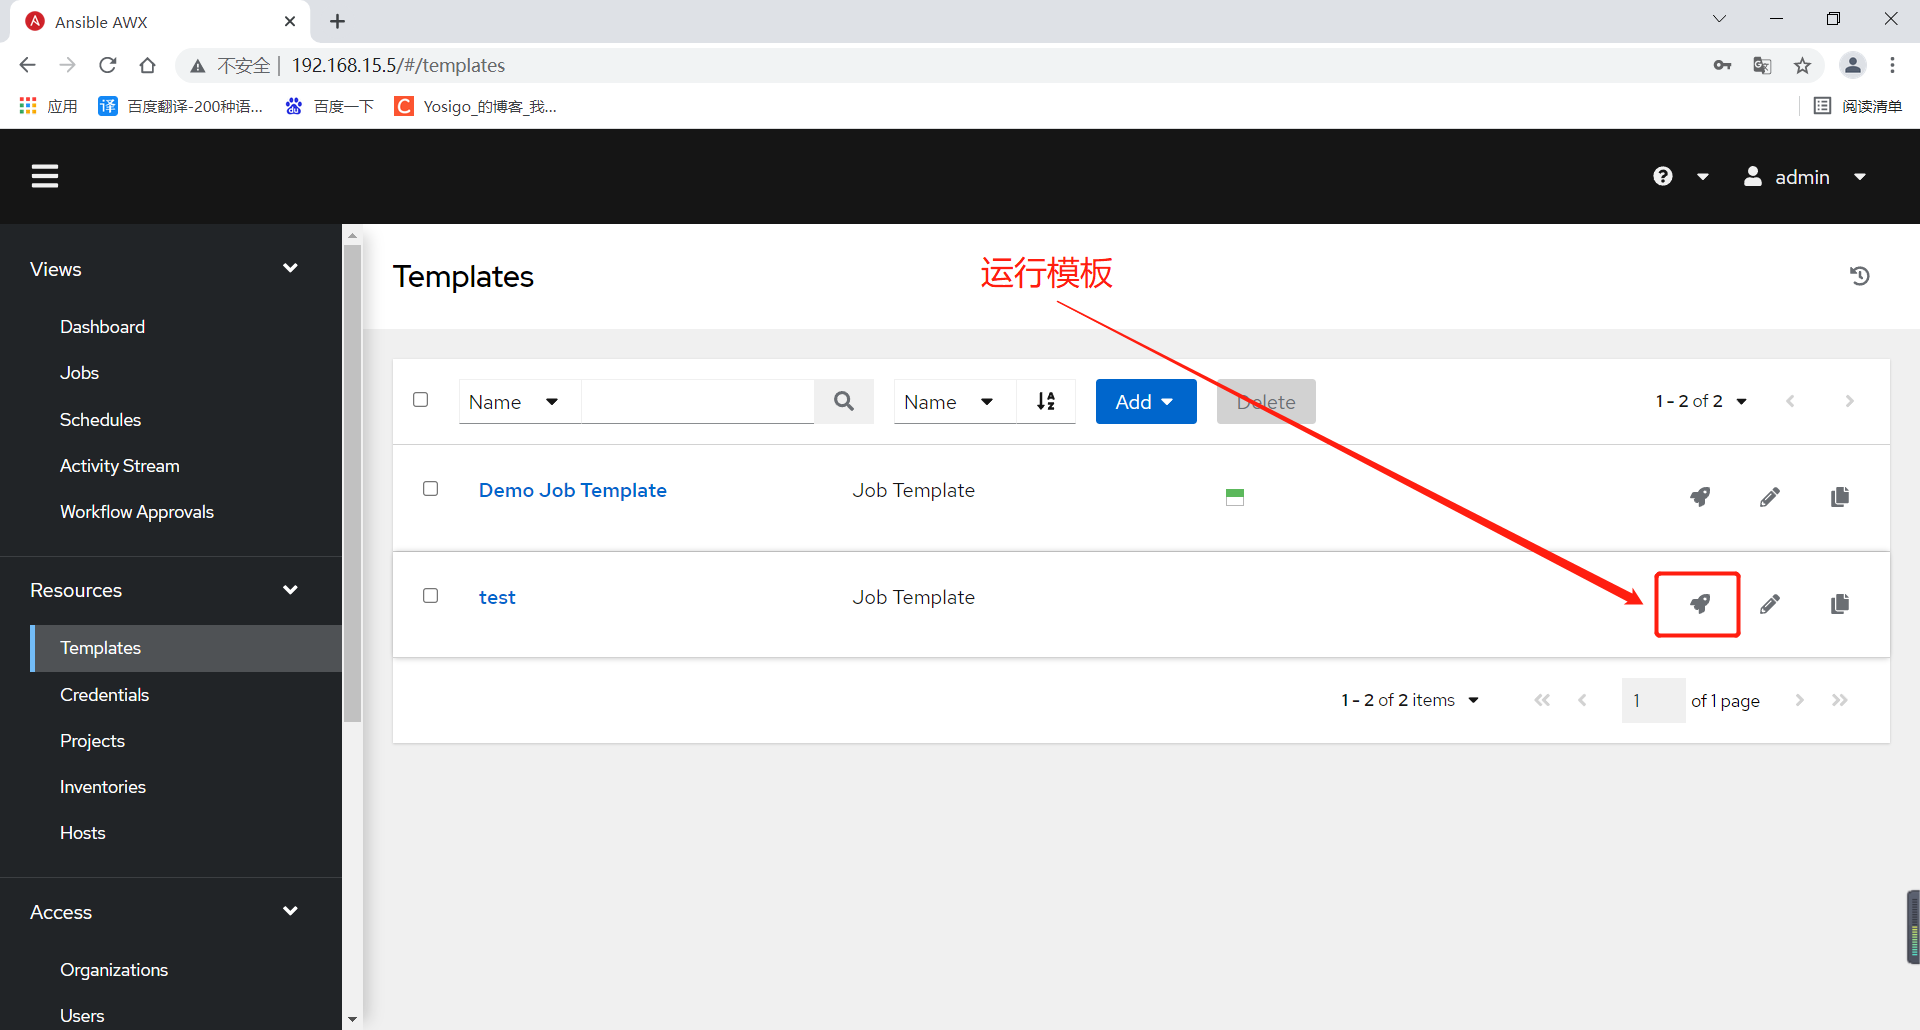Screen dimensions: 1920x1030
Task: Click the search magnifier button
Action: 844,401
